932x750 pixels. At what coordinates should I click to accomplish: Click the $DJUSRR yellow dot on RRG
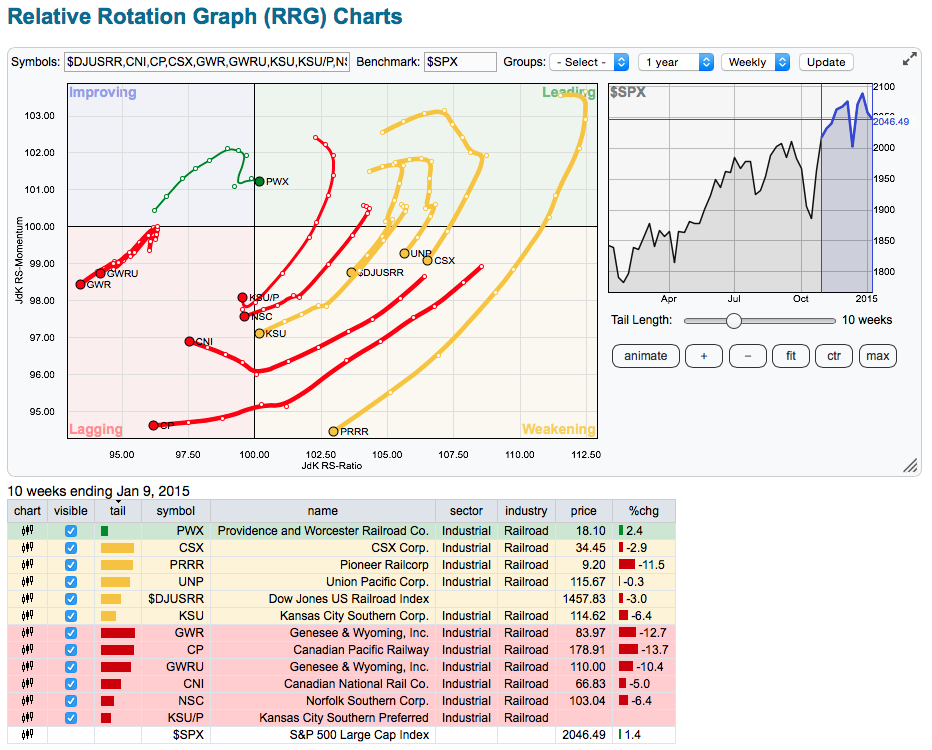pos(352,272)
